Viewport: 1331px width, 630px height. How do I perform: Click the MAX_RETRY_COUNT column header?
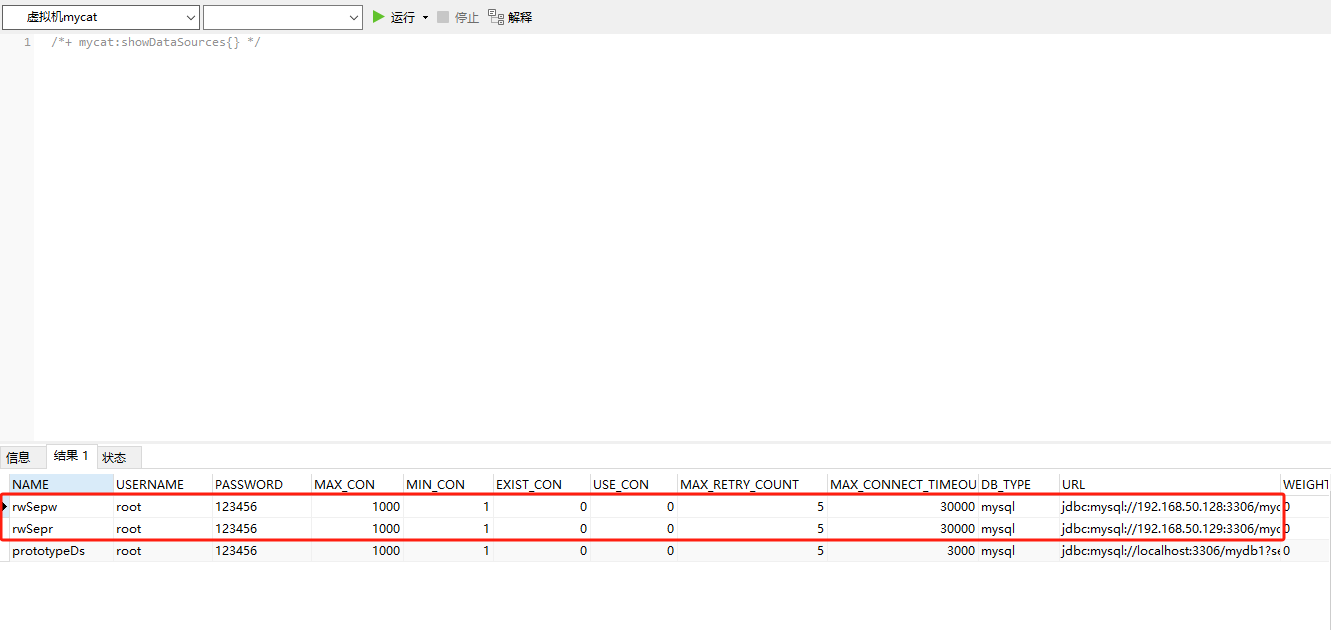[739, 484]
